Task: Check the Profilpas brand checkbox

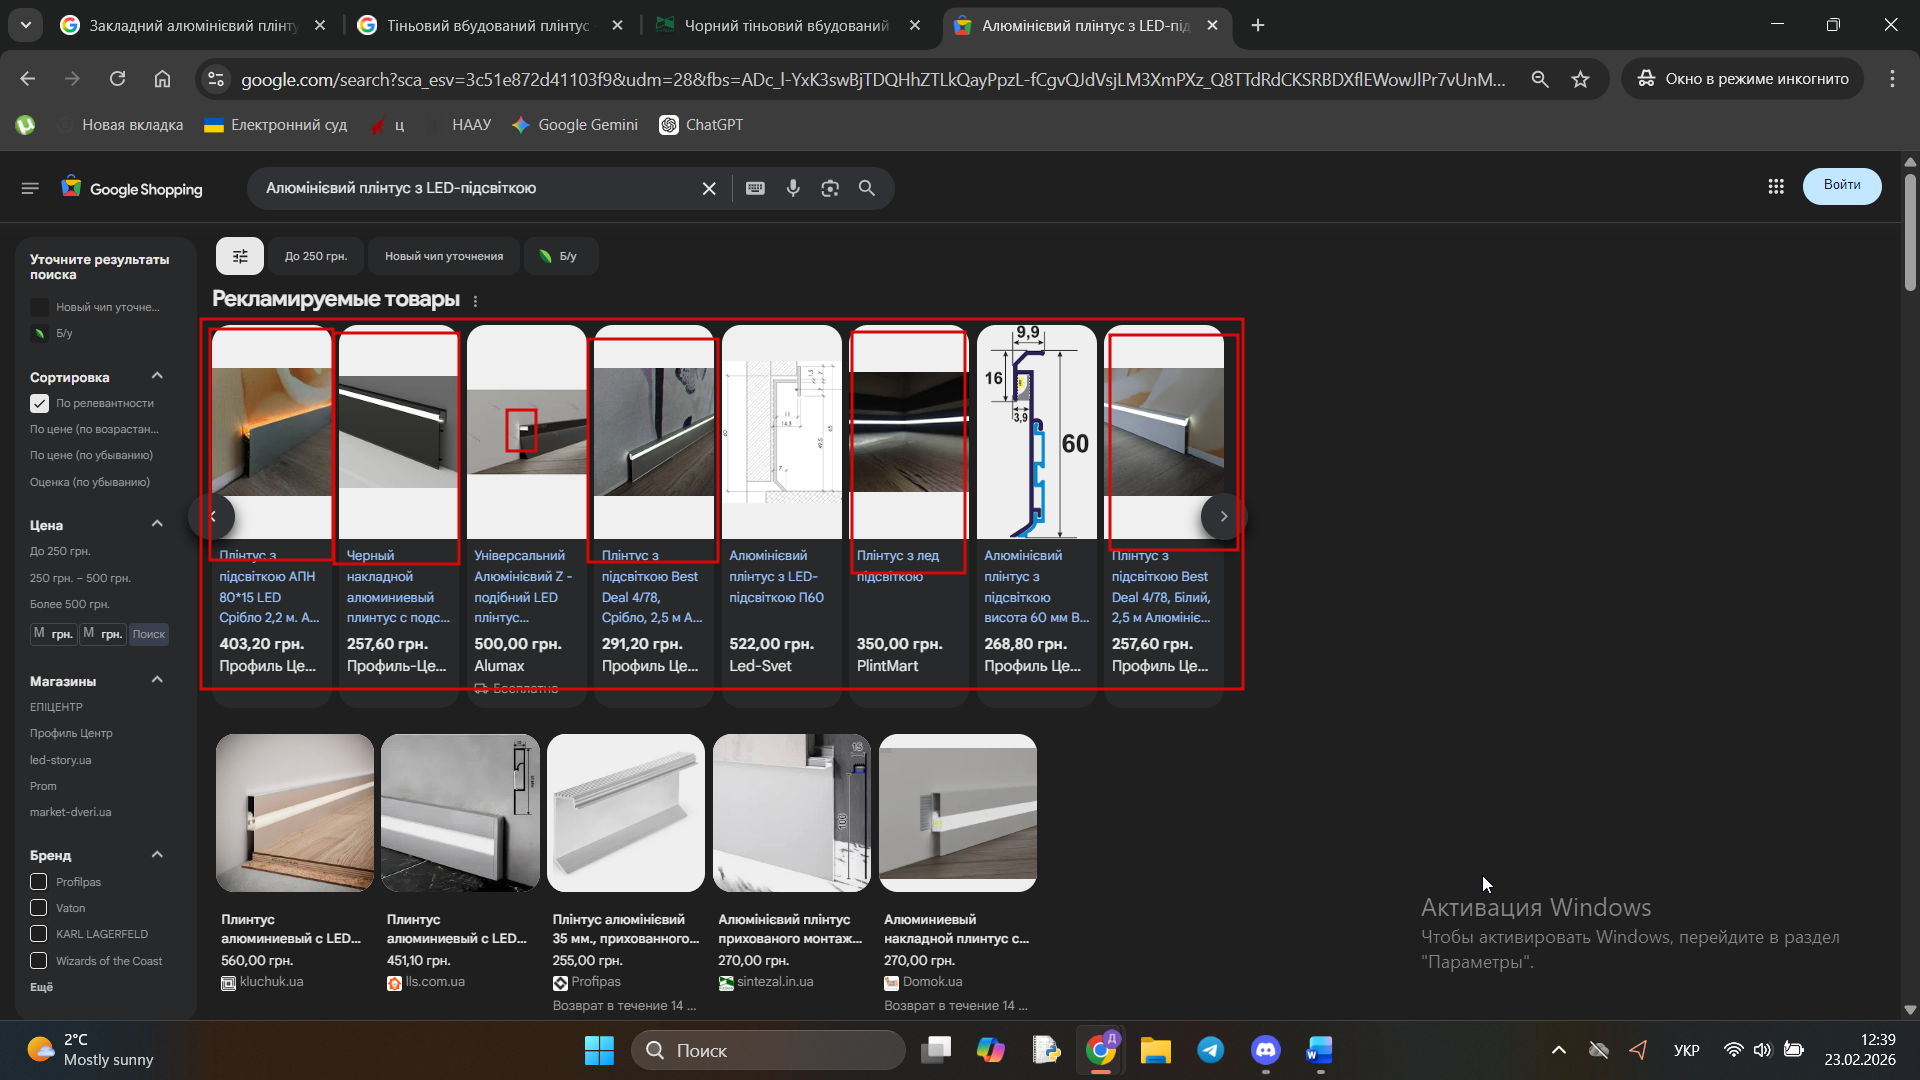Action: tap(39, 882)
